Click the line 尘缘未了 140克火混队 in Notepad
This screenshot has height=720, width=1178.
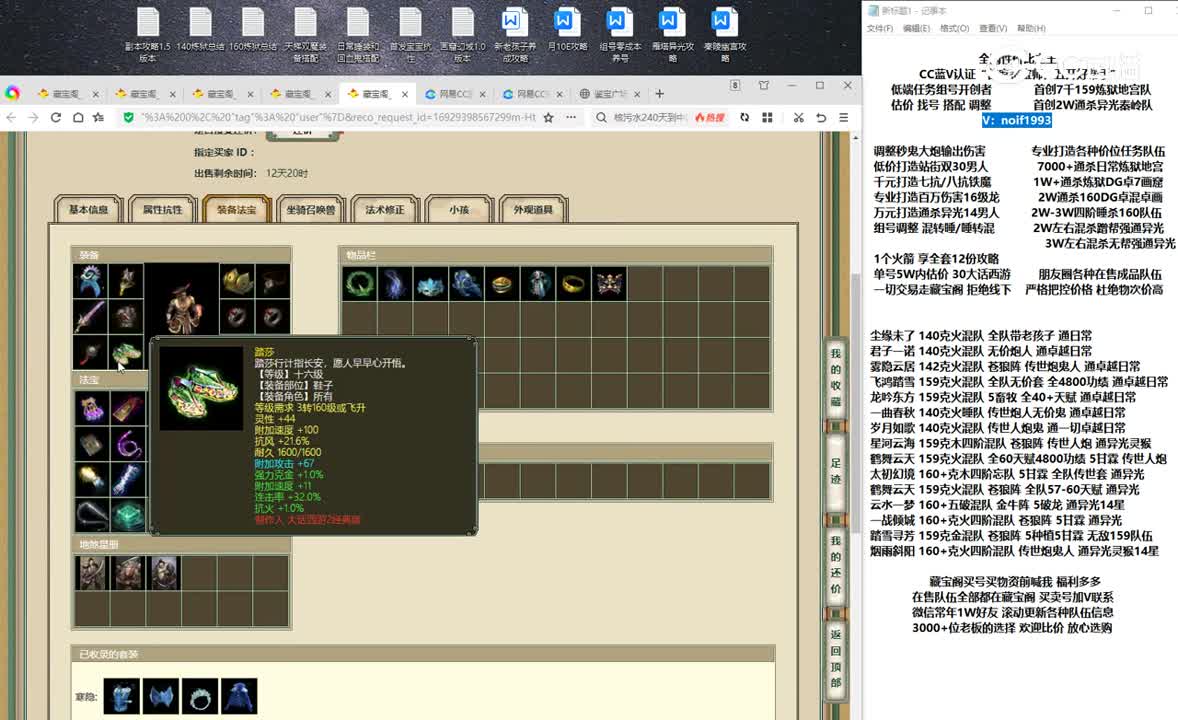pos(981,336)
